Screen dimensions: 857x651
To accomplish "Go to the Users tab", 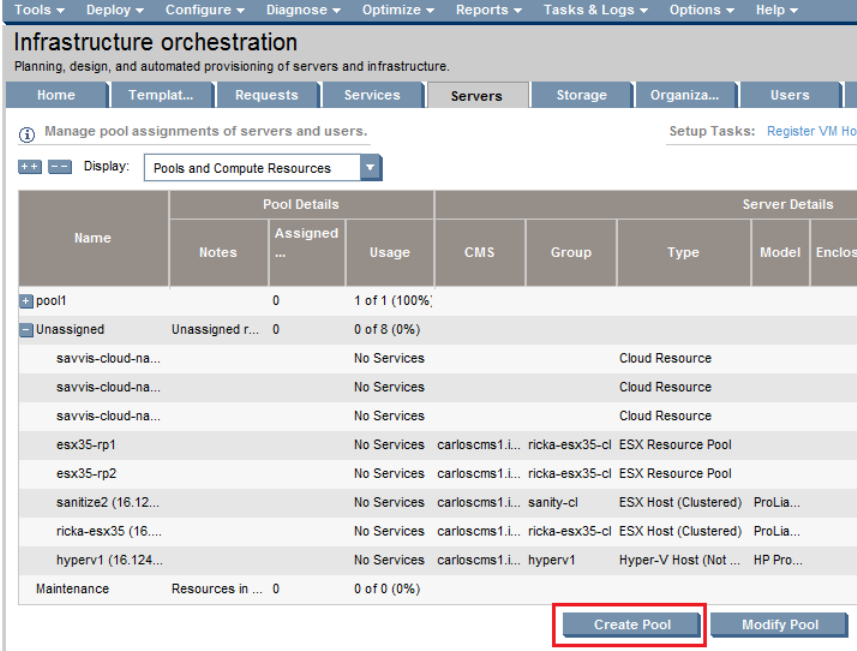I will click(789, 96).
